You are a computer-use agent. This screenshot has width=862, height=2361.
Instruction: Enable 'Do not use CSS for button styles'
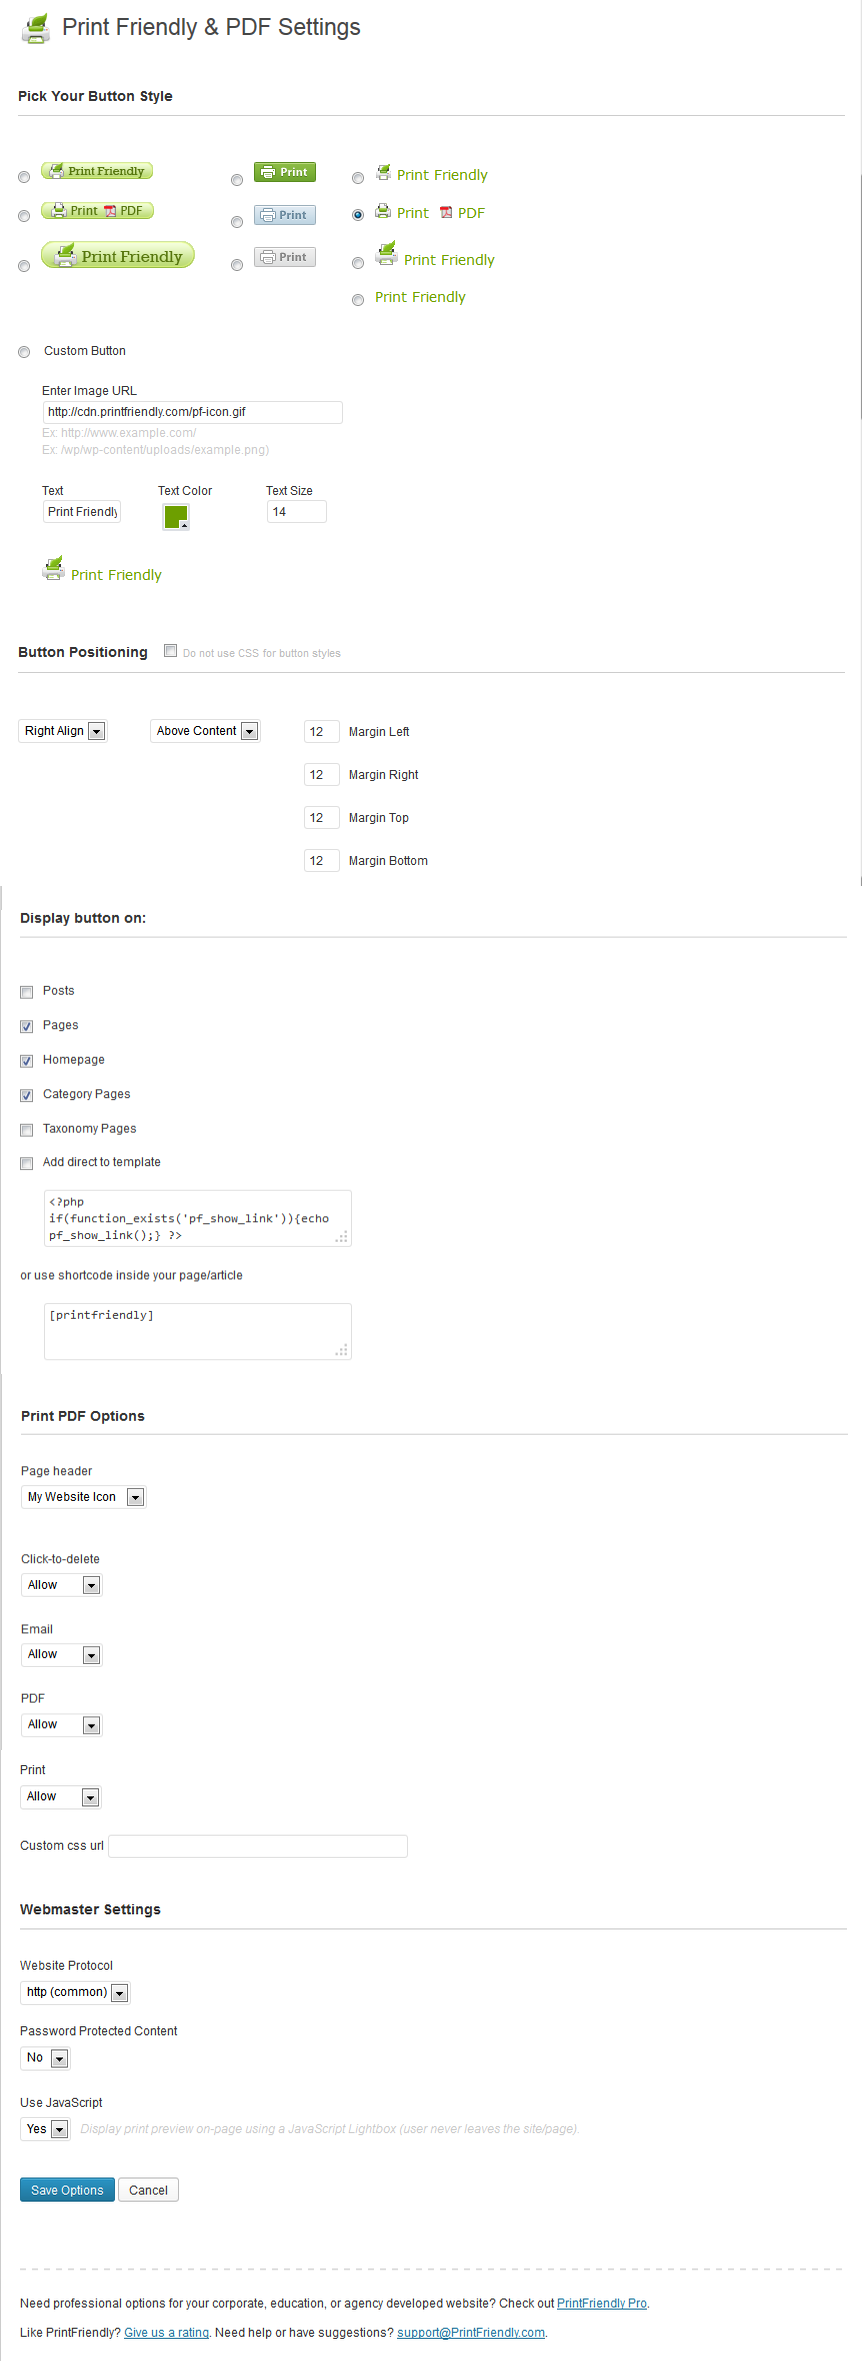[x=170, y=650]
